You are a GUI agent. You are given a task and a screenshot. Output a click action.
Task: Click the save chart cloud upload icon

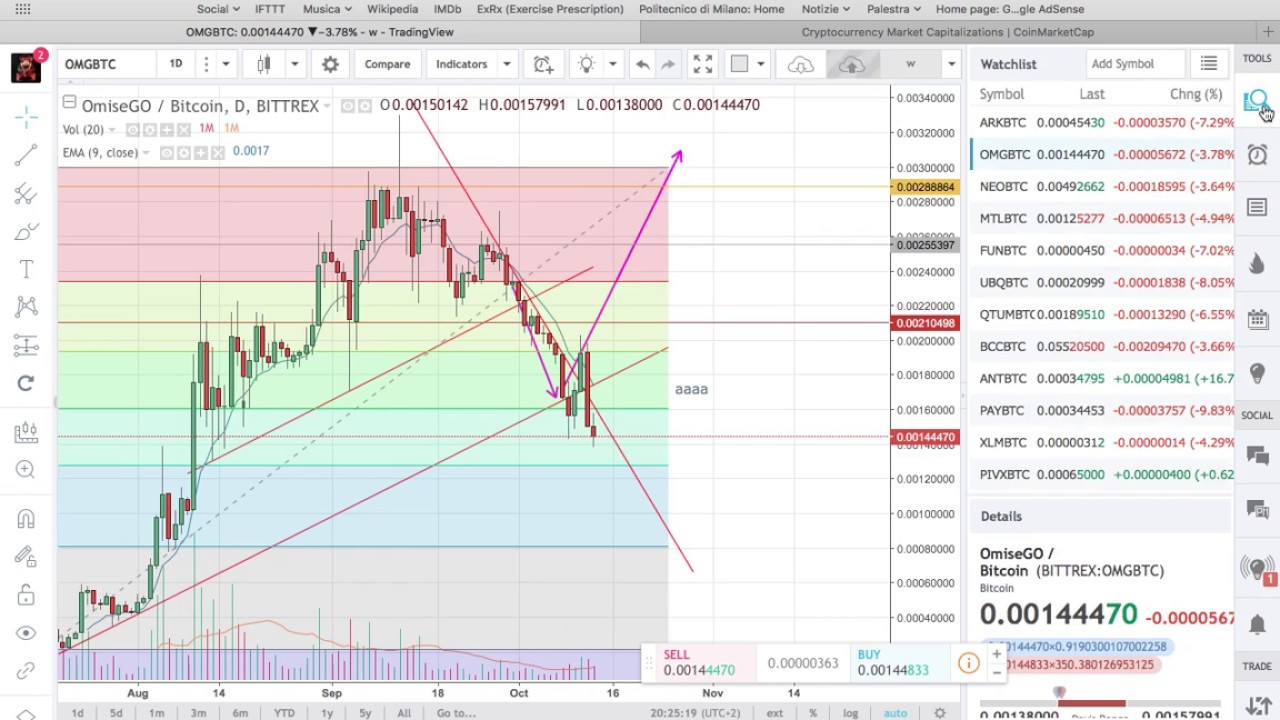[x=851, y=64]
